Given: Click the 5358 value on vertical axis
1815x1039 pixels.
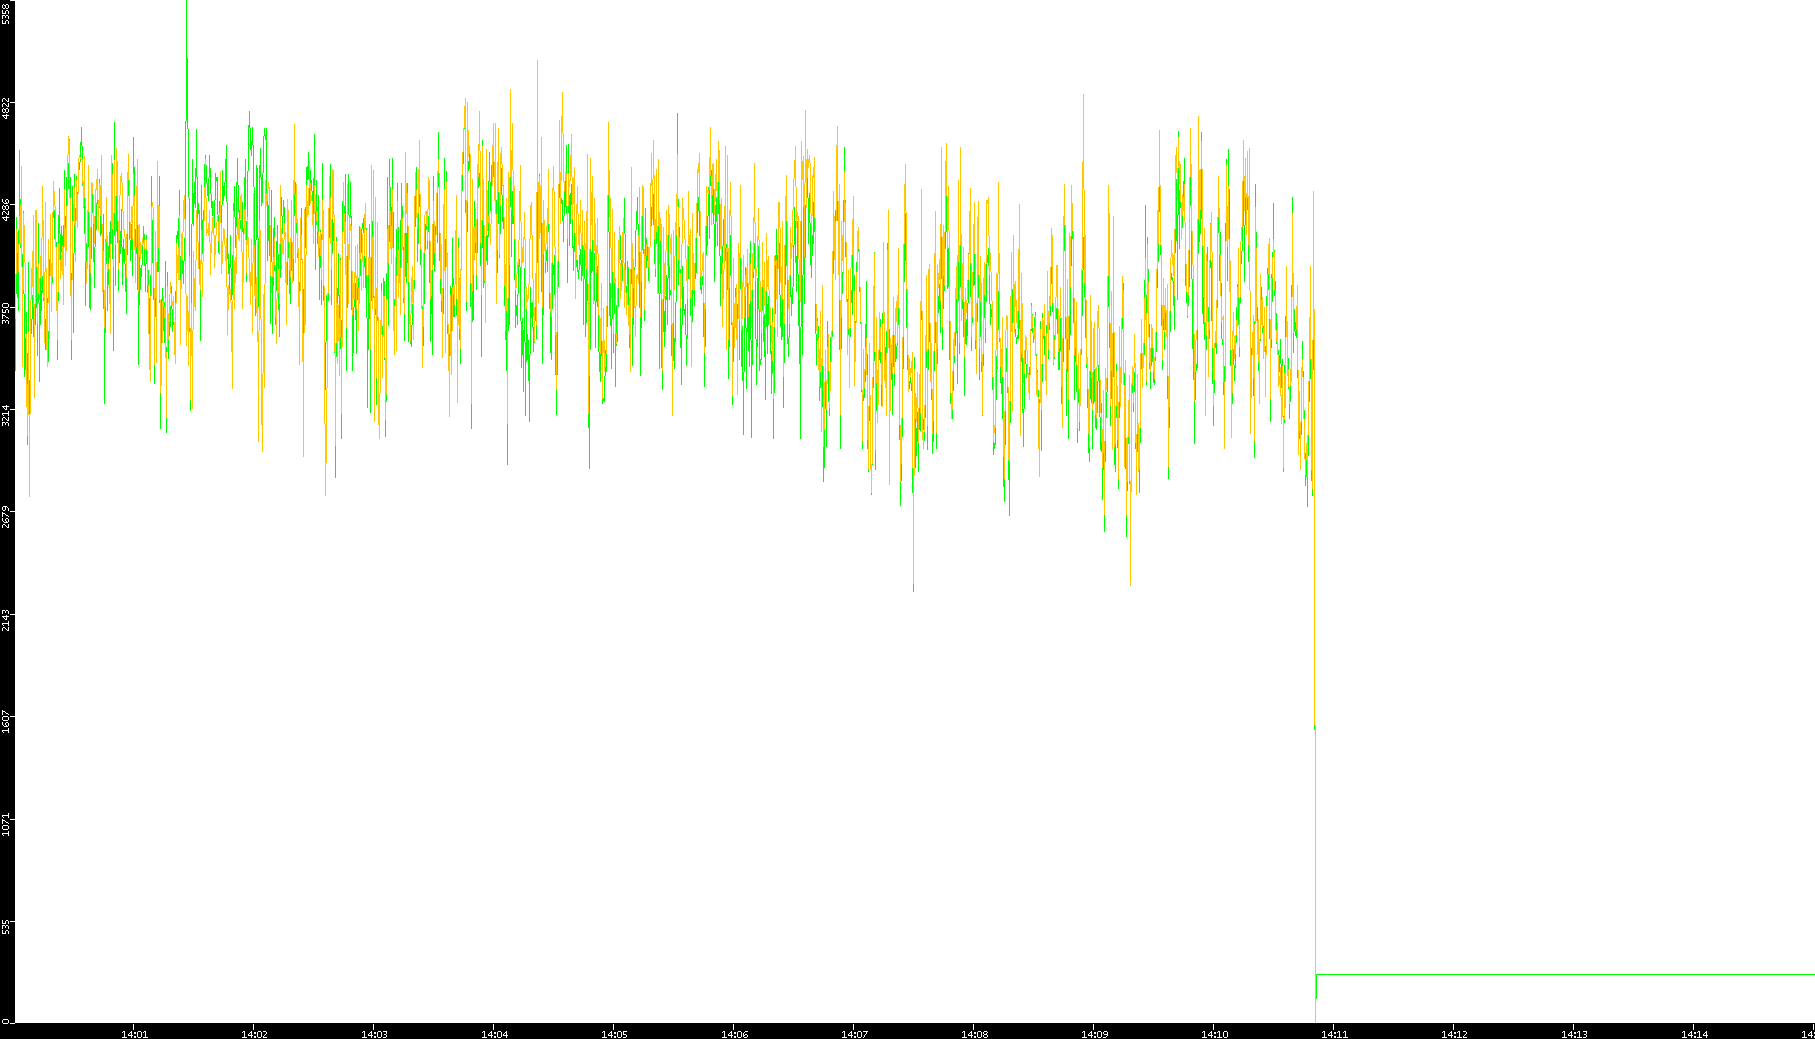Looking at the screenshot, I should click(6, 13).
